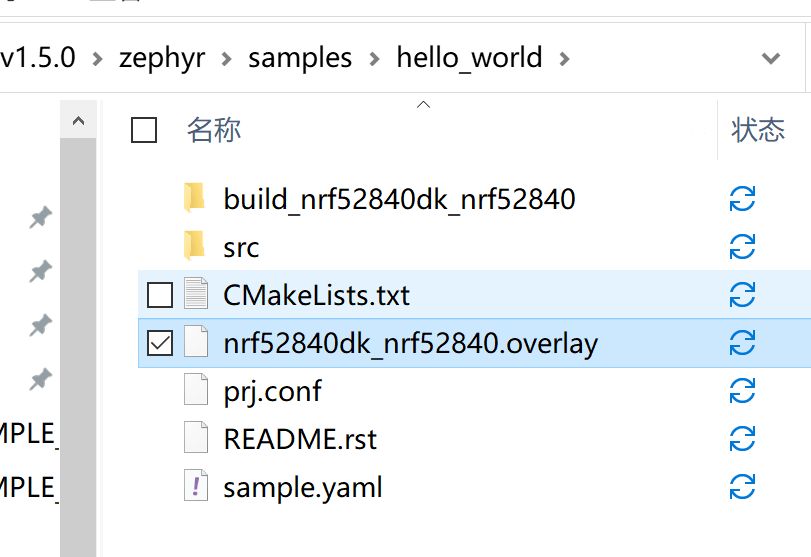The height and width of the screenshot is (557, 811).
Task: Click the navigation pane scrollbar up arrow
Action: click(x=78, y=122)
